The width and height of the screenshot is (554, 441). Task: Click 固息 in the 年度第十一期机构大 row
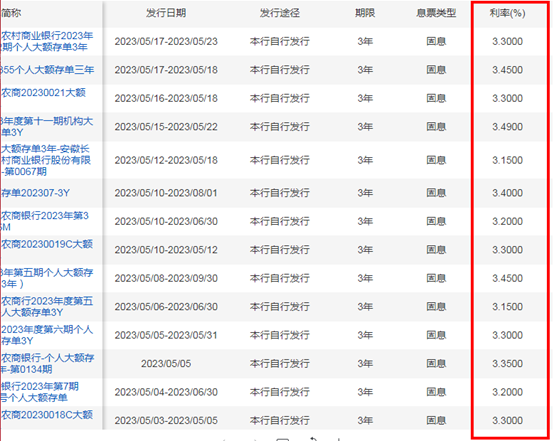click(436, 127)
